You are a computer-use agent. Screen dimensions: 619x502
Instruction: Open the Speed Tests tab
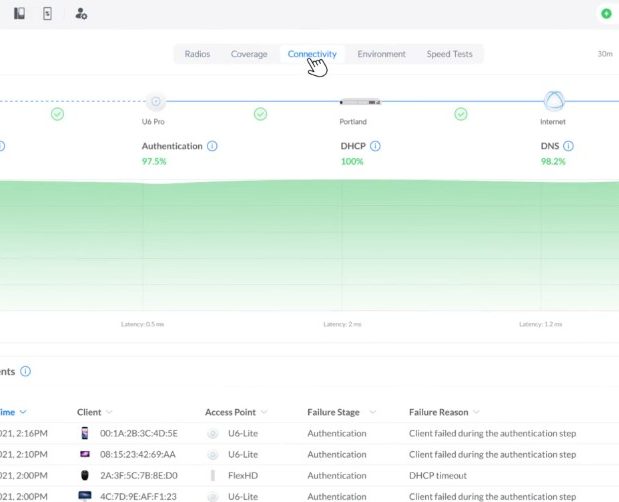[449, 54]
